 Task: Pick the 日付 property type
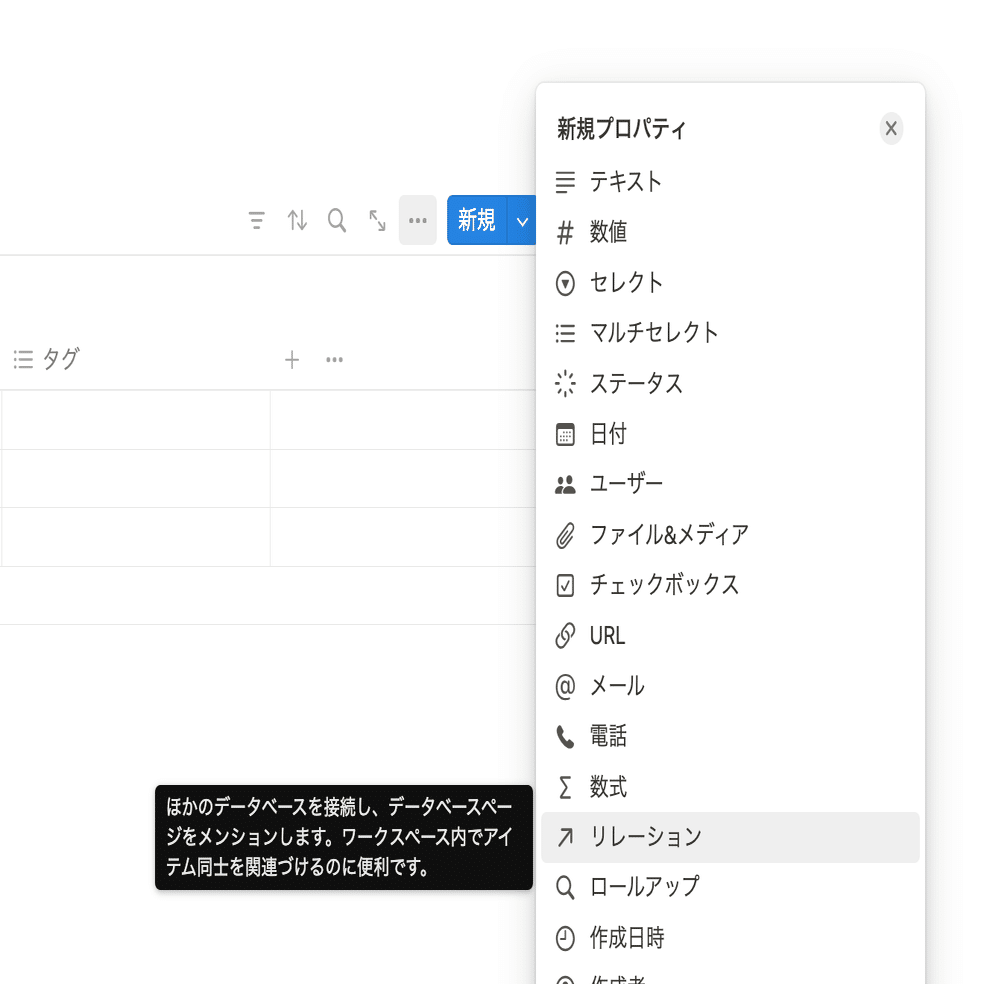coord(730,434)
